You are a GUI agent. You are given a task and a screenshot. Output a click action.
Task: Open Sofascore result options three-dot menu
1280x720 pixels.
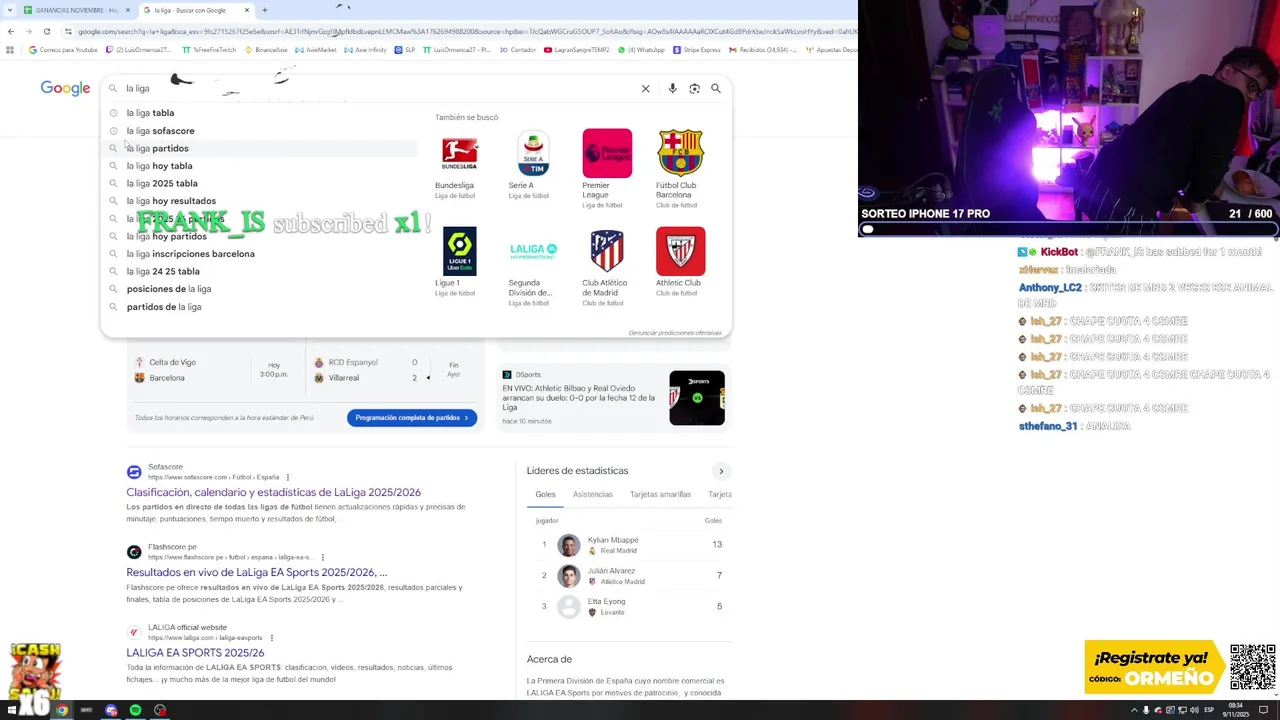pos(288,478)
